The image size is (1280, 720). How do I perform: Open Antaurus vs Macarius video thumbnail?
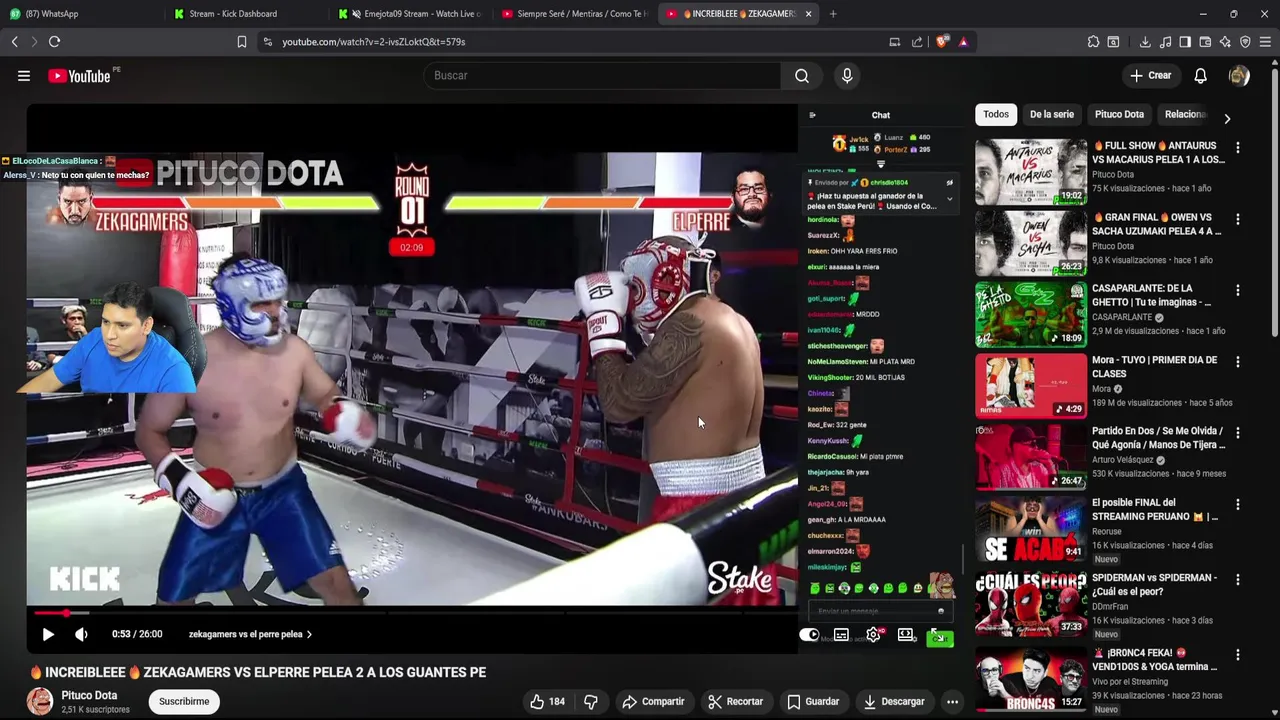tap(1031, 172)
